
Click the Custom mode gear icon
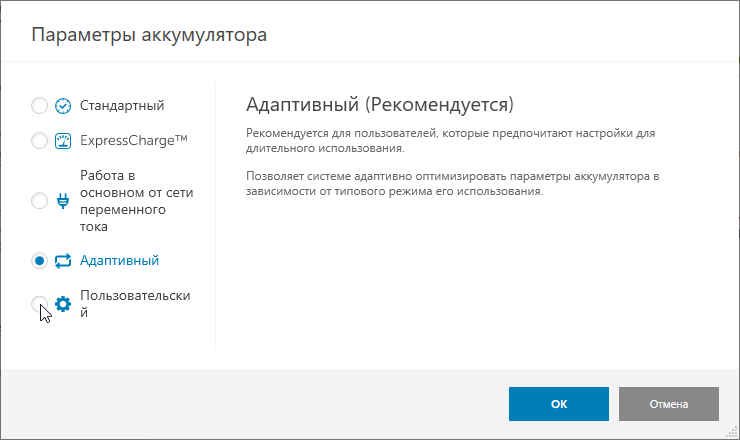(63, 304)
